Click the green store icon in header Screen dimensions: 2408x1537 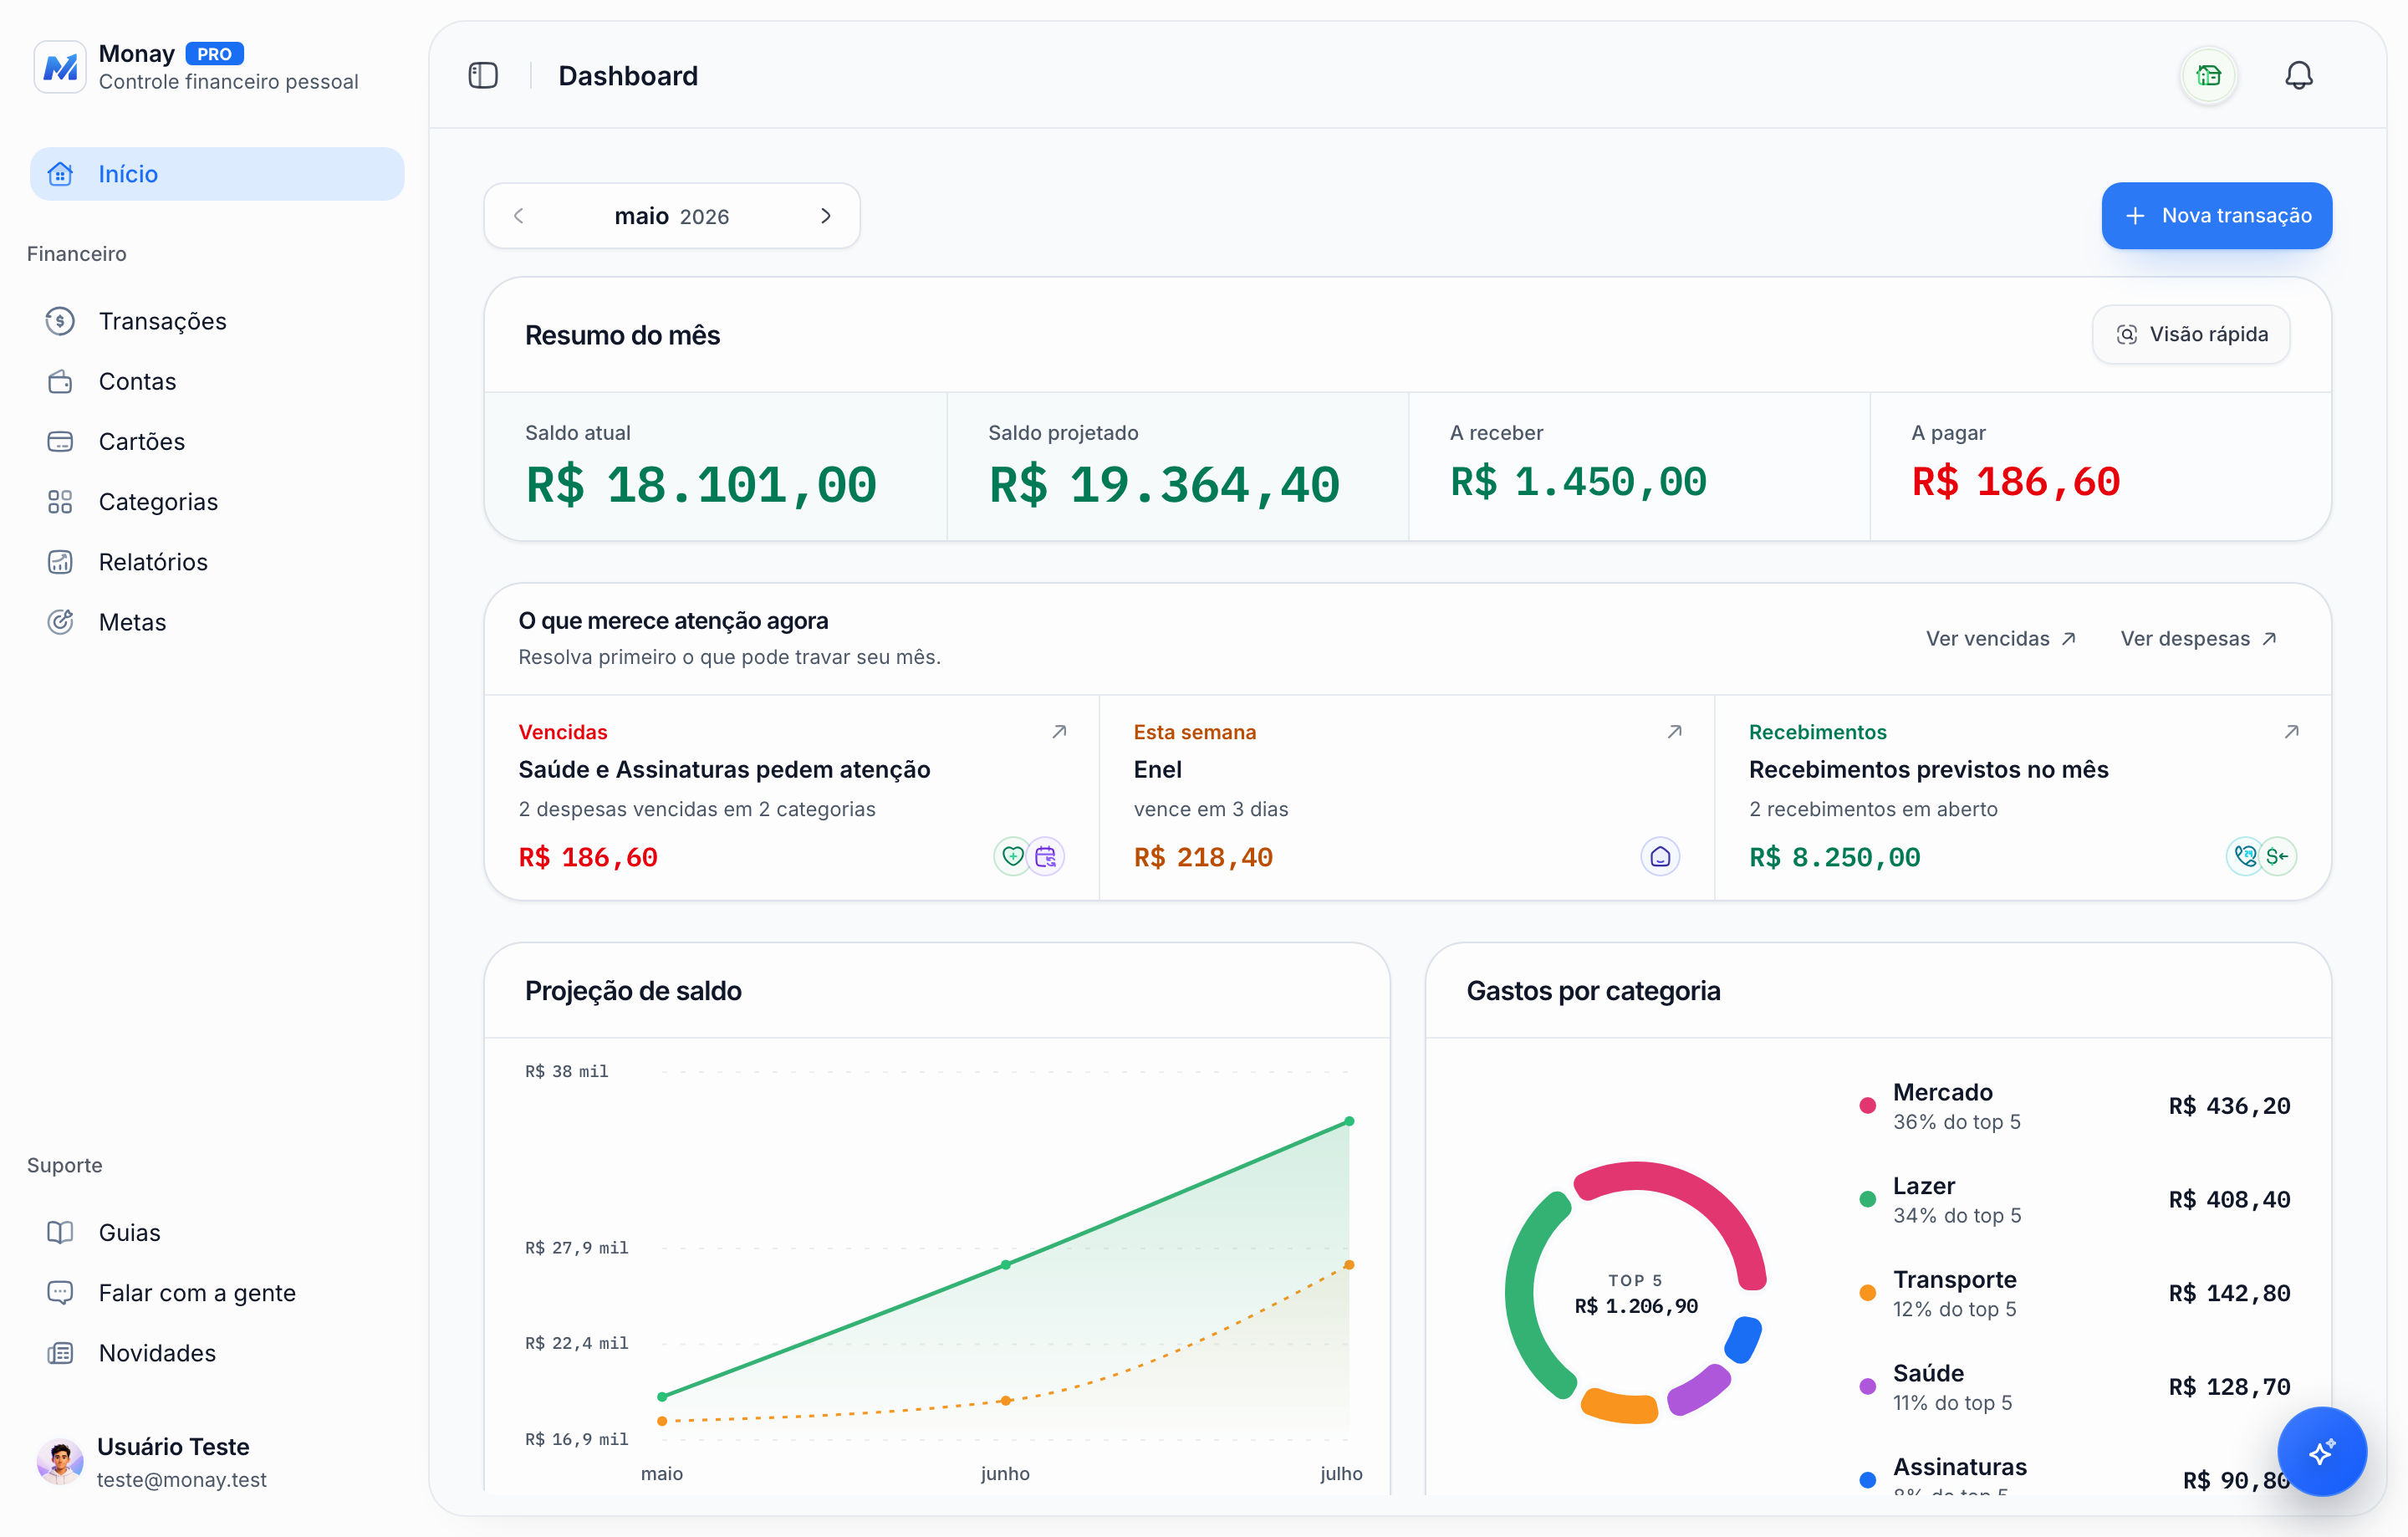coord(2208,75)
